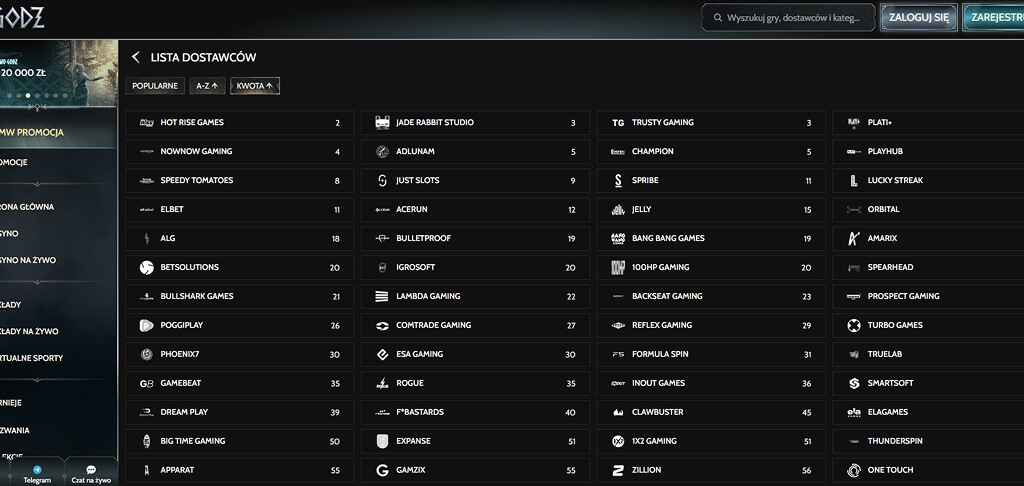
Task: Click the Poggiplay logo icon
Action: (x=146, y=325)
